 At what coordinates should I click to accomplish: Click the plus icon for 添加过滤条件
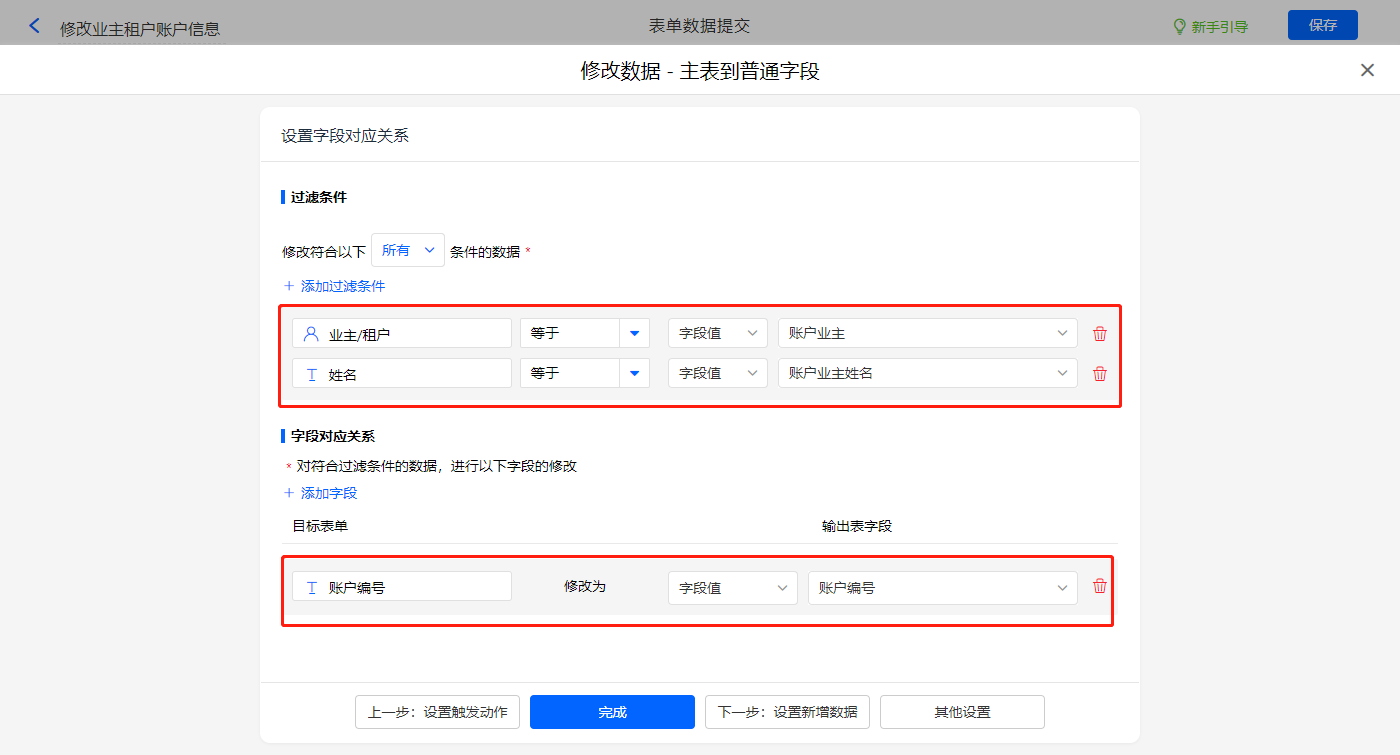click(x=289, y=286)
